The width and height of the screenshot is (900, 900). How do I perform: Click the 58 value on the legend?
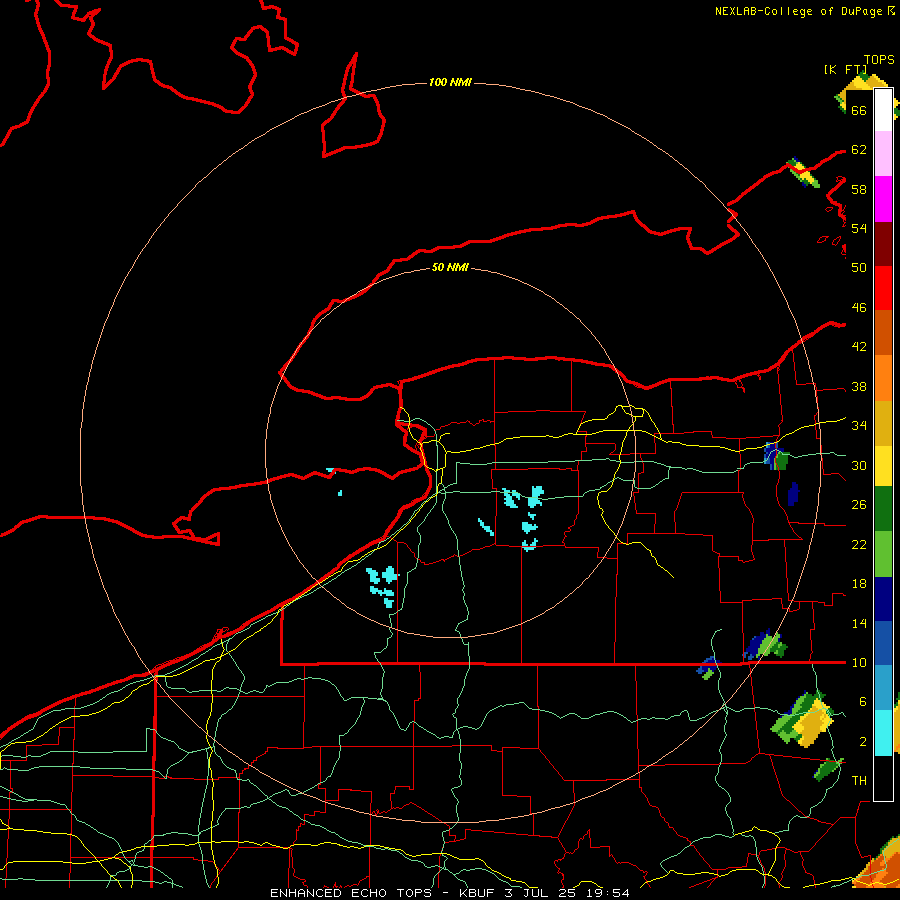tap(859, 189)
